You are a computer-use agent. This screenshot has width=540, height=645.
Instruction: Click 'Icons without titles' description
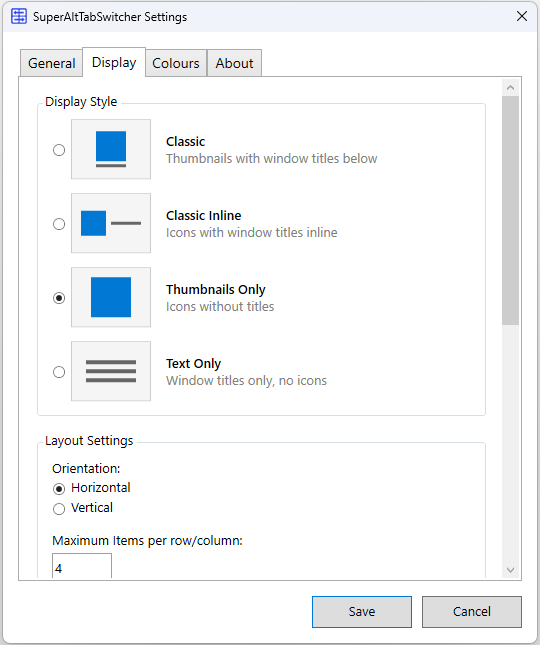point(220,306)
